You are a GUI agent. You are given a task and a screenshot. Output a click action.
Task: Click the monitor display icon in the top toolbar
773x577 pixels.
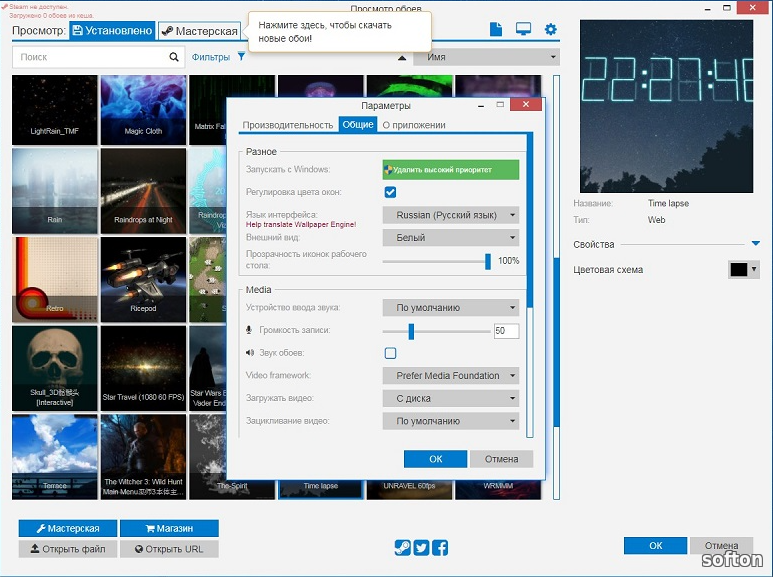coord(523,30)
